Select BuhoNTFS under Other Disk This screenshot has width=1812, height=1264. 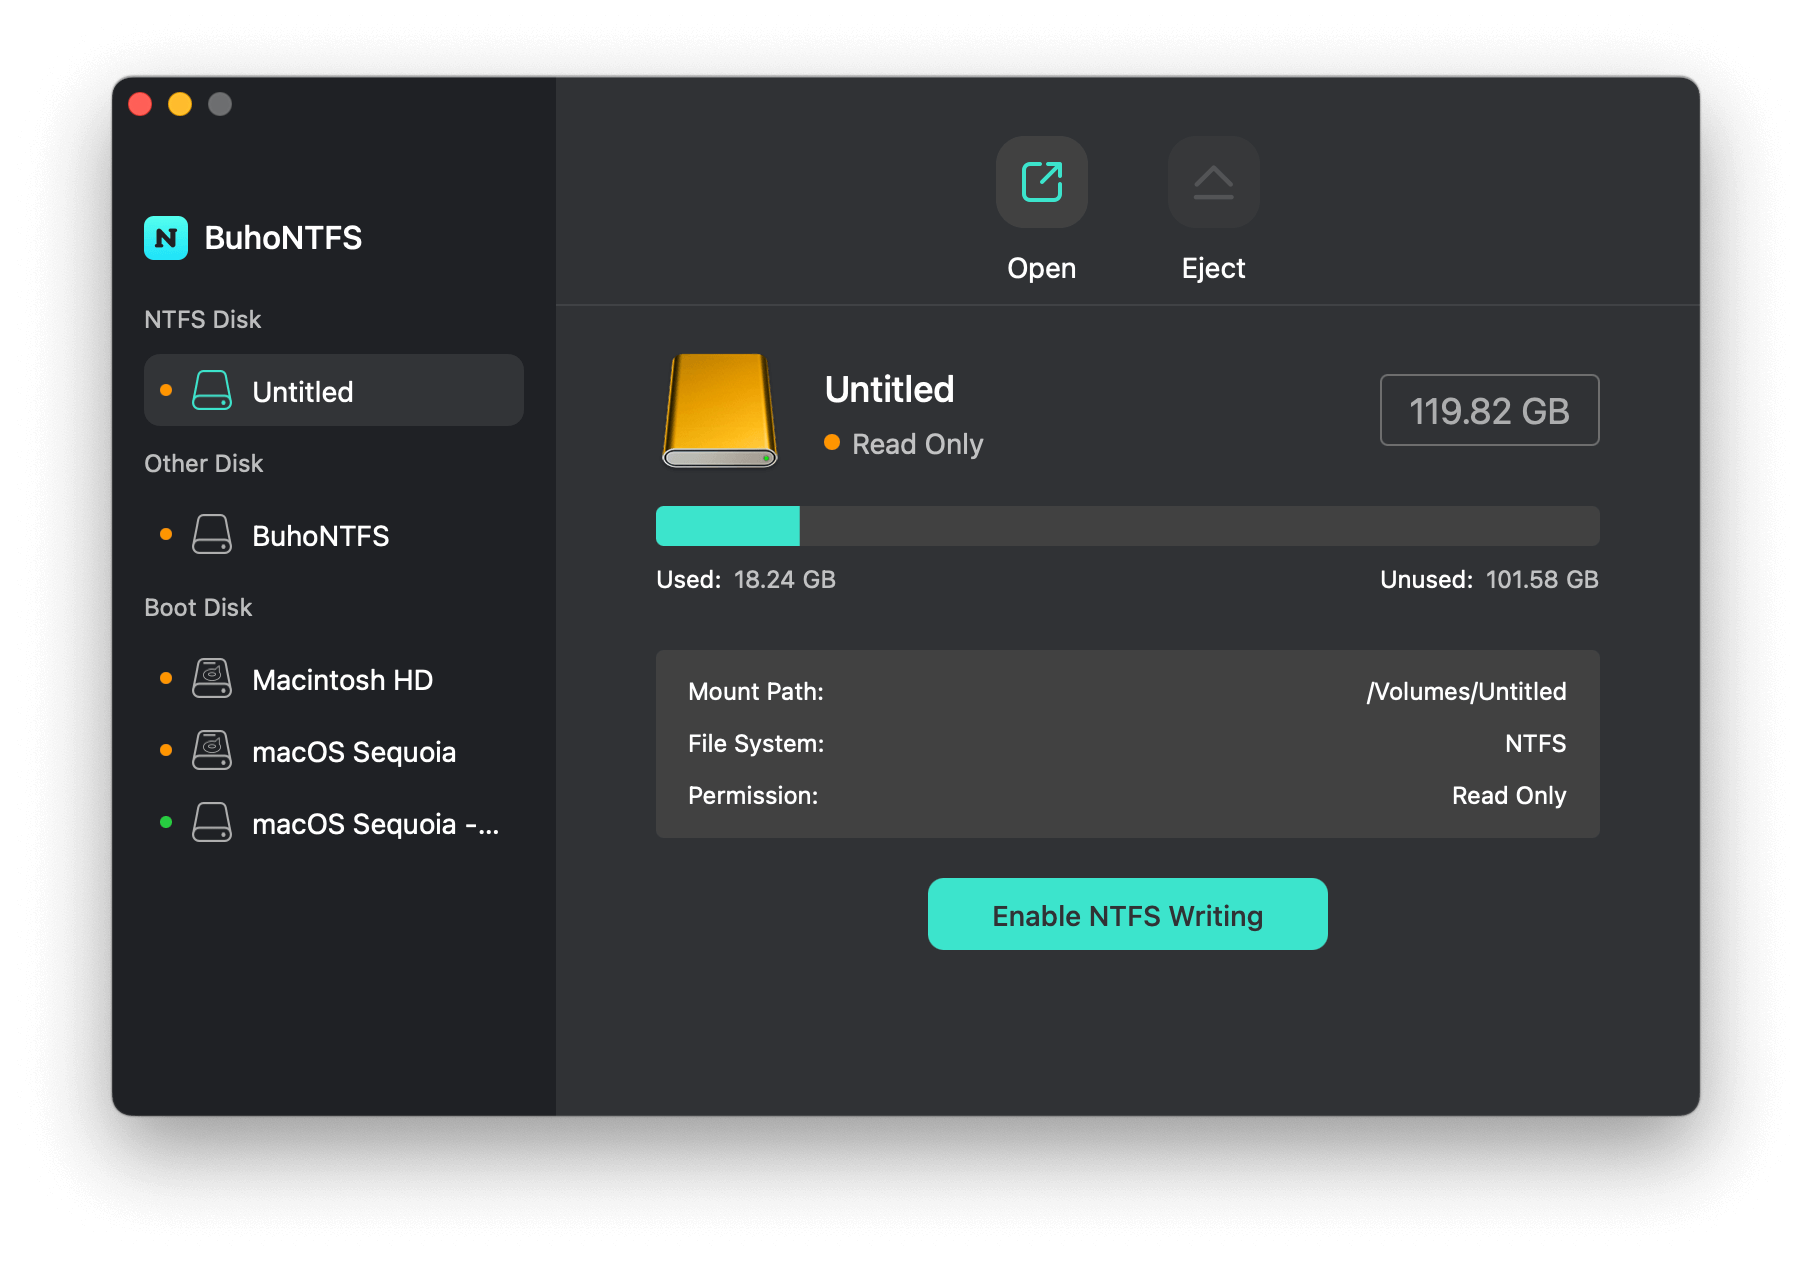tap(334, 534)
